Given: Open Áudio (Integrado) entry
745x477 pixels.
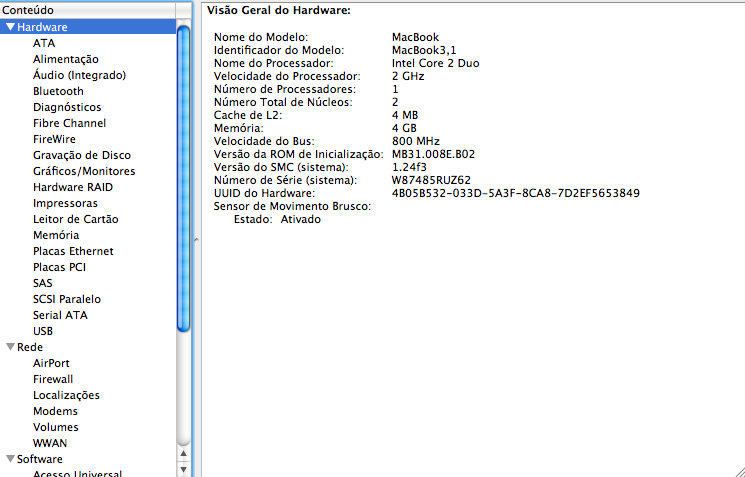Looking at the screenshot, I should click(x=79, y=75).
